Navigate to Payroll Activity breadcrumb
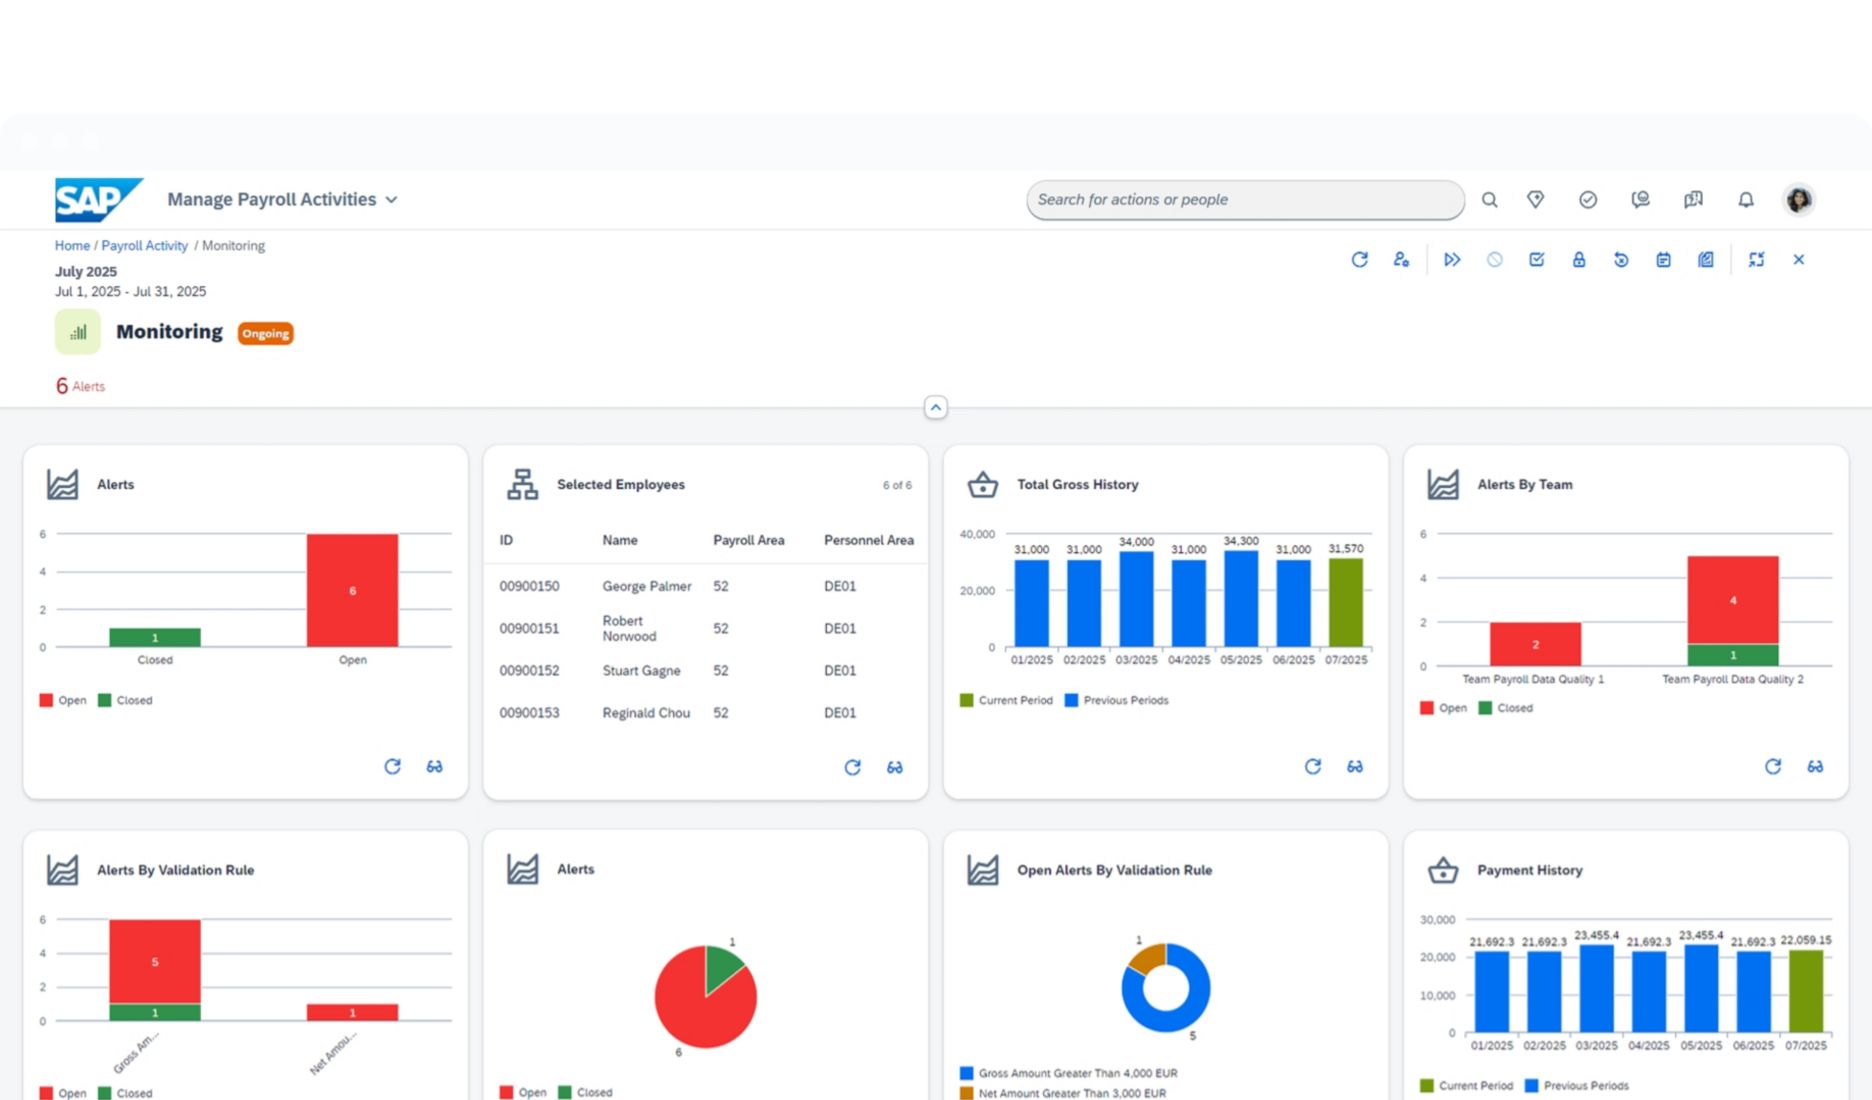 coord(144,245)
